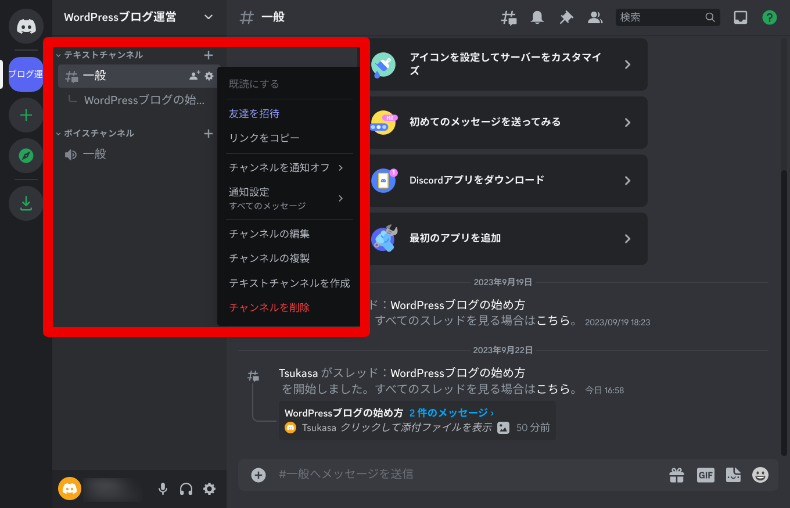Open the 2件のメッセージ thread link
Image resolution: width=790 pixels, height=508 pixels.
(x=451, y=413)
